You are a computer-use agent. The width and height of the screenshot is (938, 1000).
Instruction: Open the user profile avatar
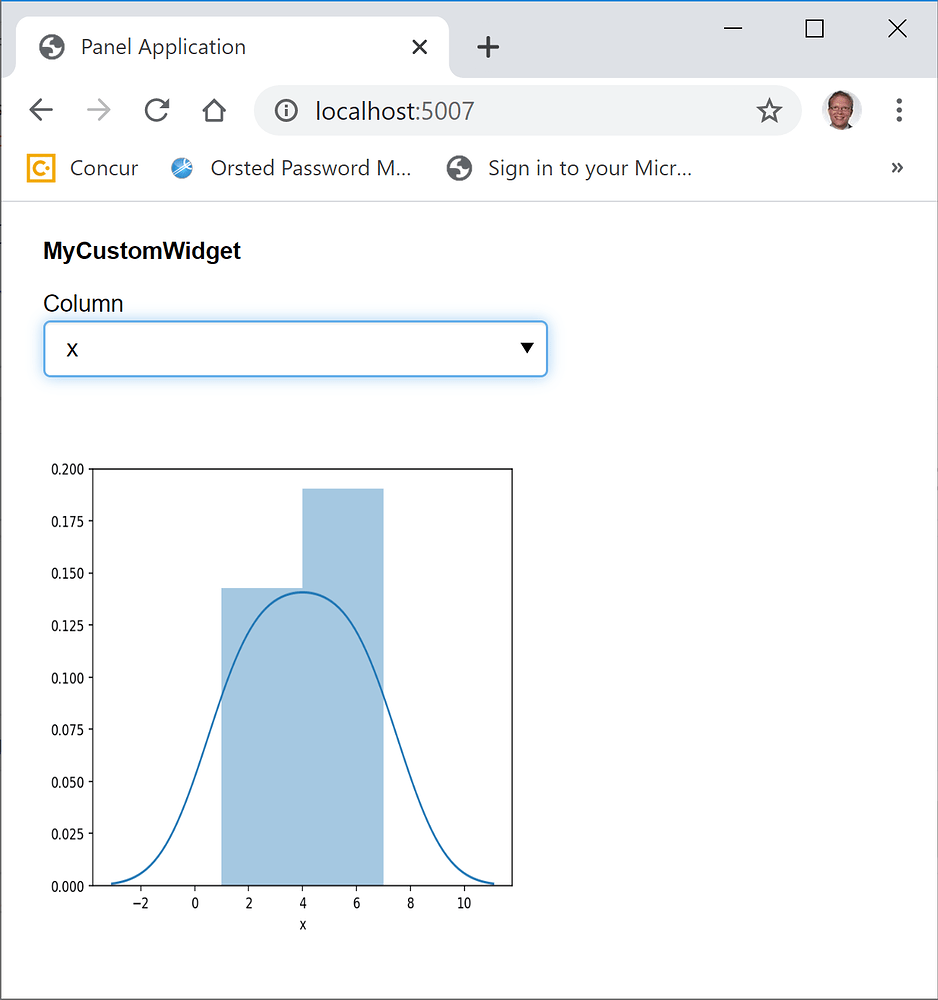[x=841, y=110]
